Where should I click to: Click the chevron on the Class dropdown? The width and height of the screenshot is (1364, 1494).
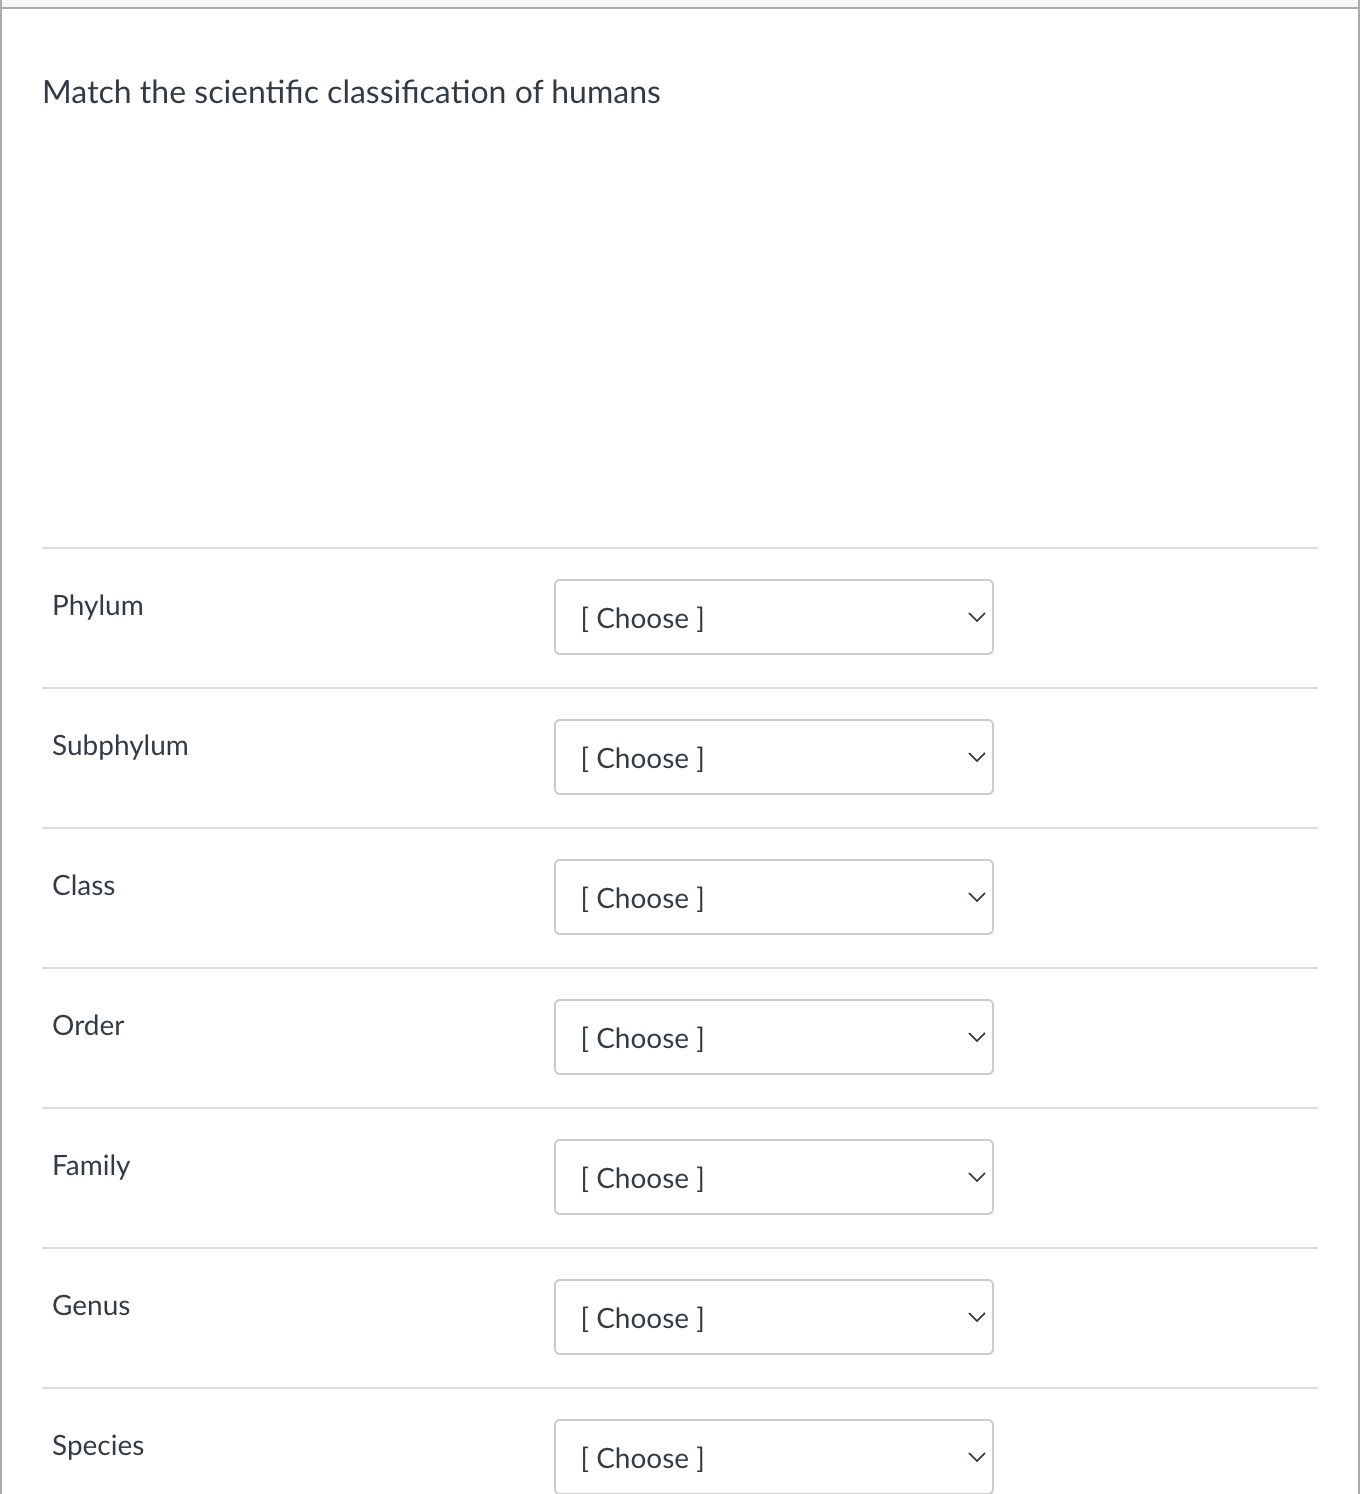[975, 897]
